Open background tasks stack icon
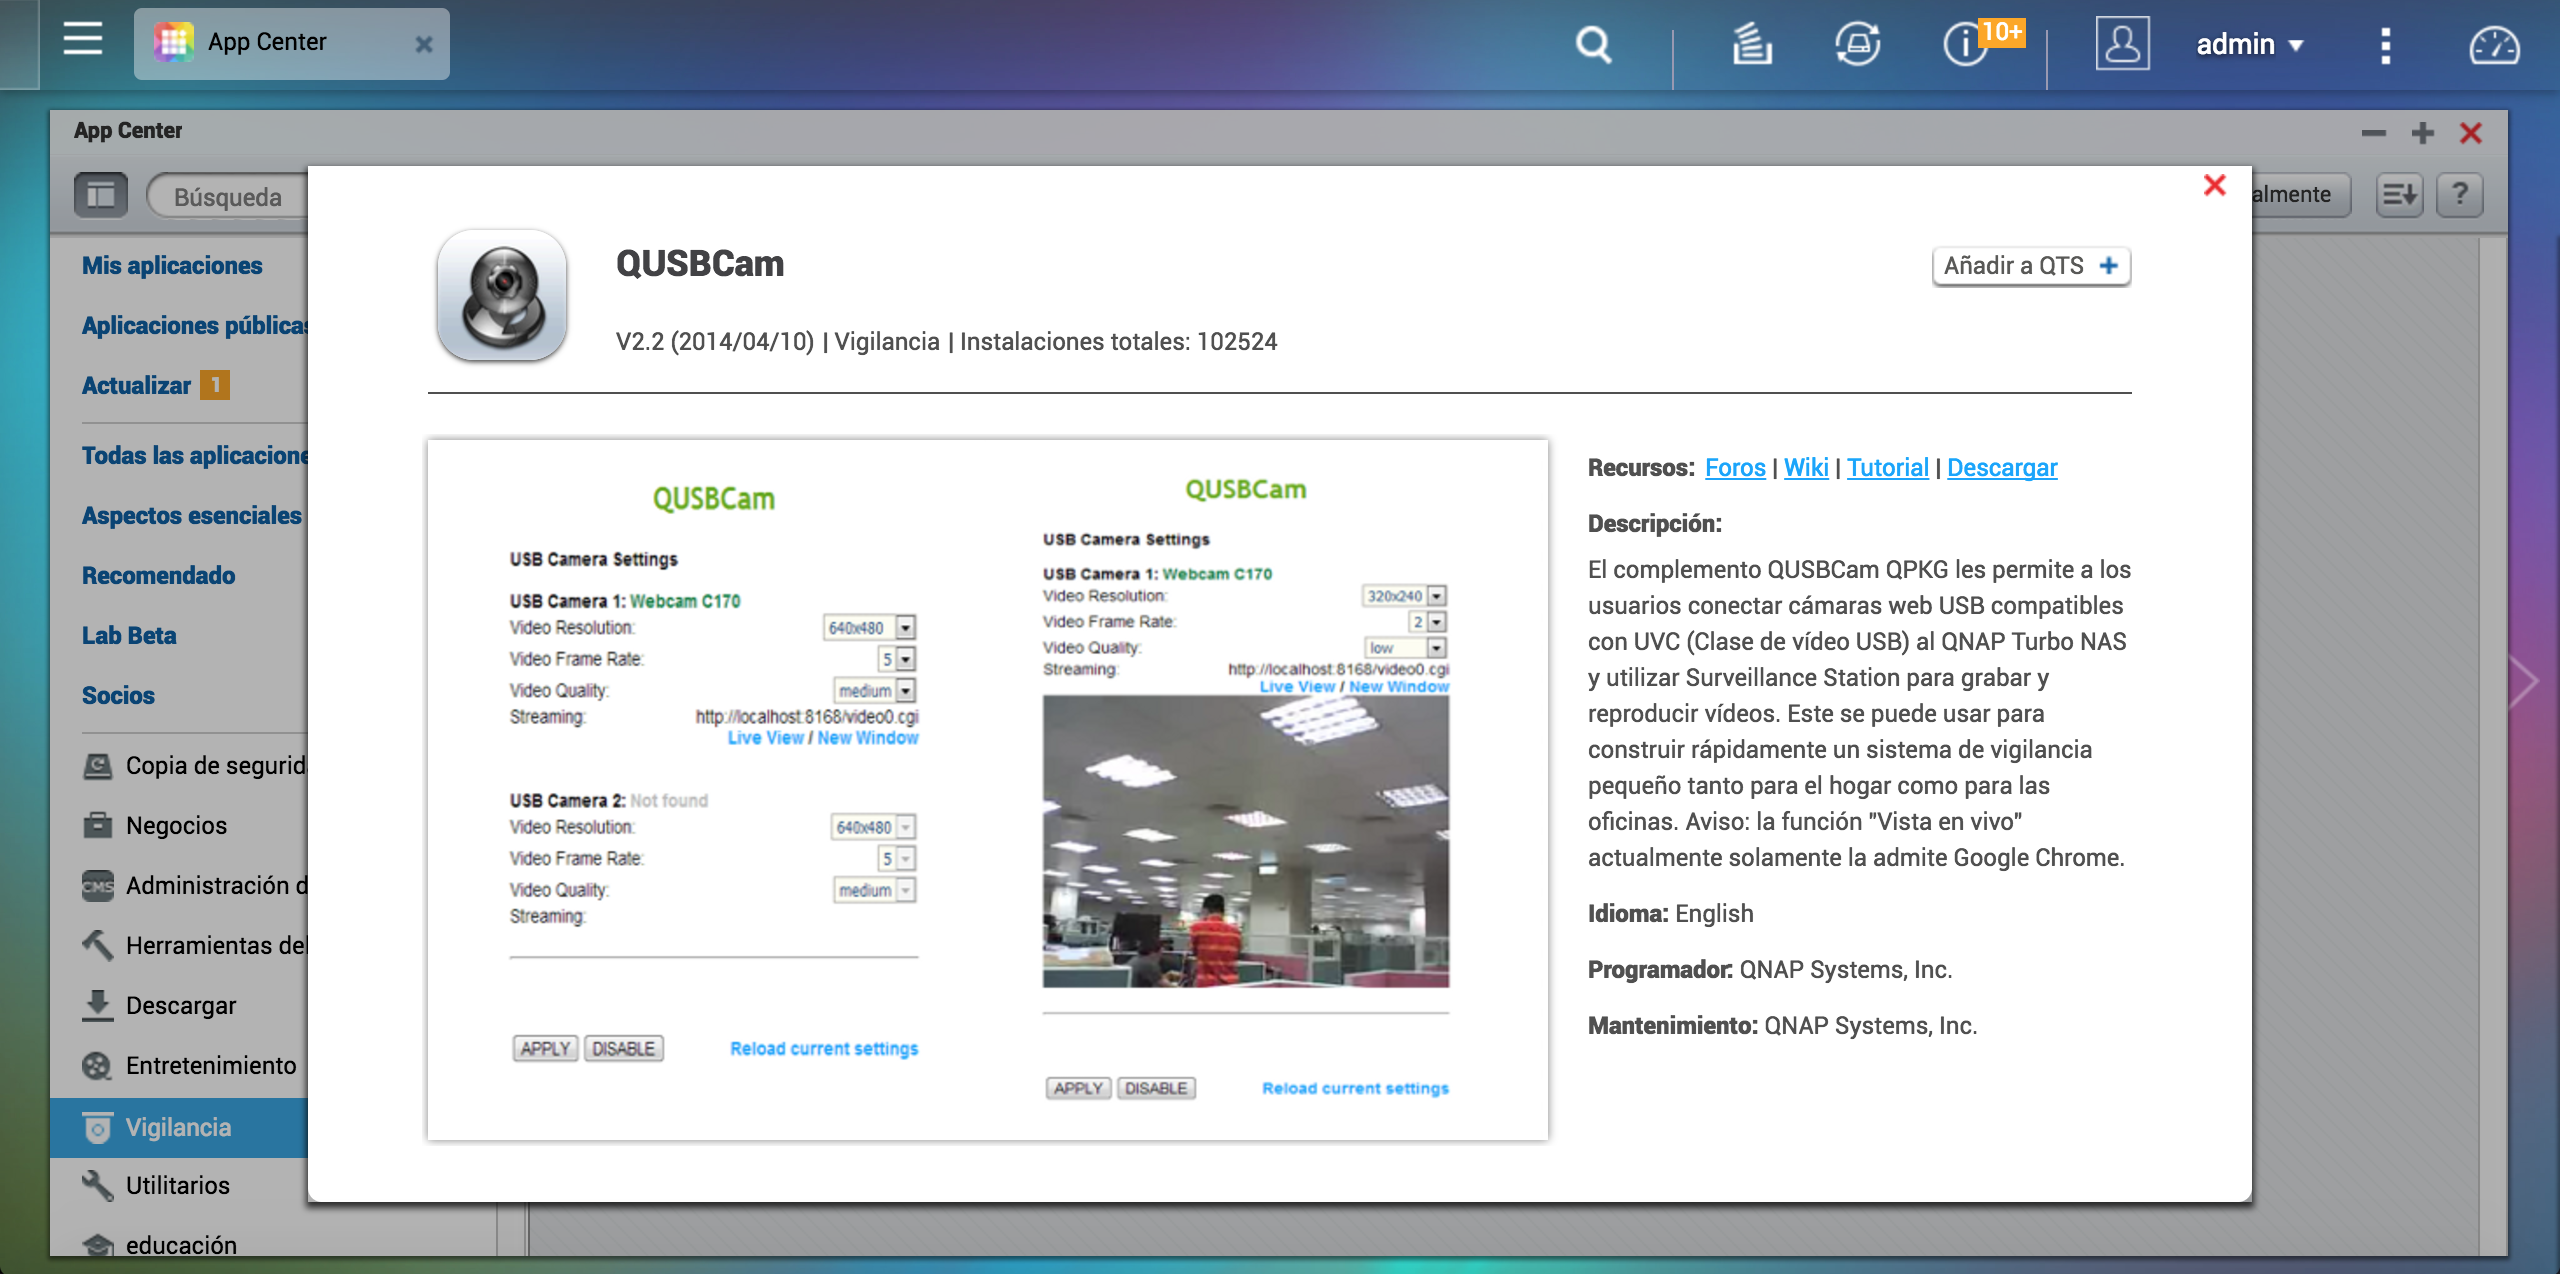Image resolution: width=2560 pixels, height=1274 pixels. click(x=1751, y=45)
